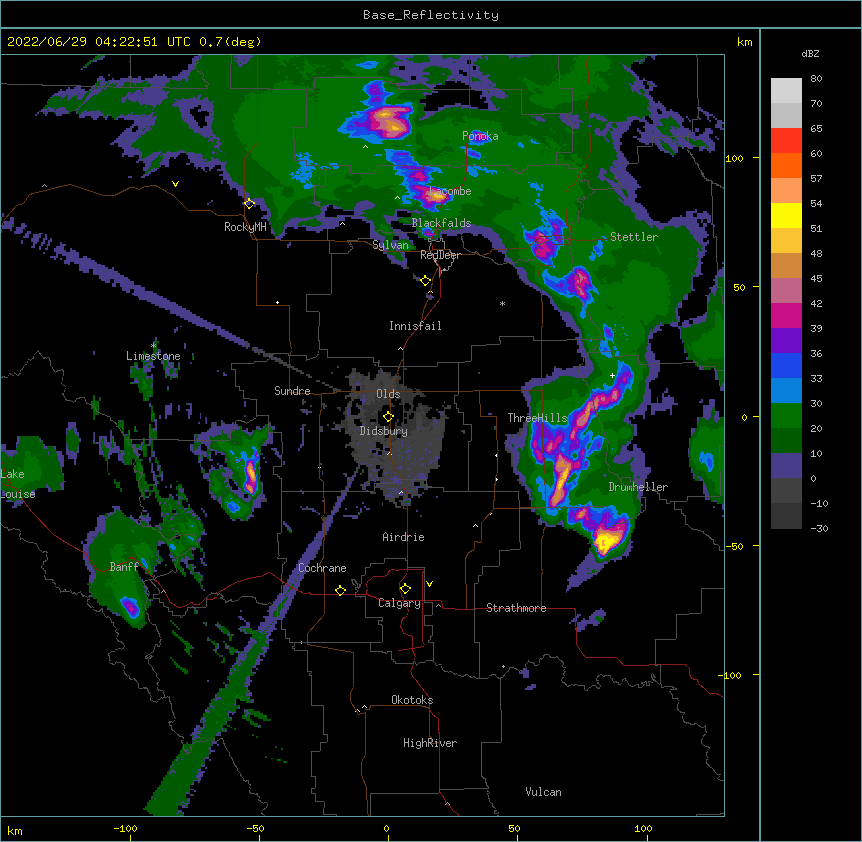This screenshot has height=842, width=862.
Task: Select the light blue swatch in dBZ legend
Action: point(786,391)
